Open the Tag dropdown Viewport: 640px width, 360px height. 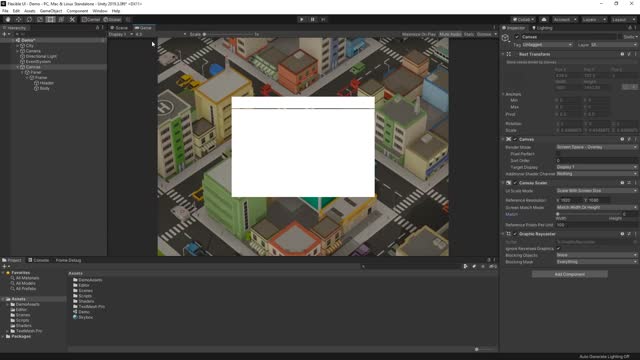point(547,44)
